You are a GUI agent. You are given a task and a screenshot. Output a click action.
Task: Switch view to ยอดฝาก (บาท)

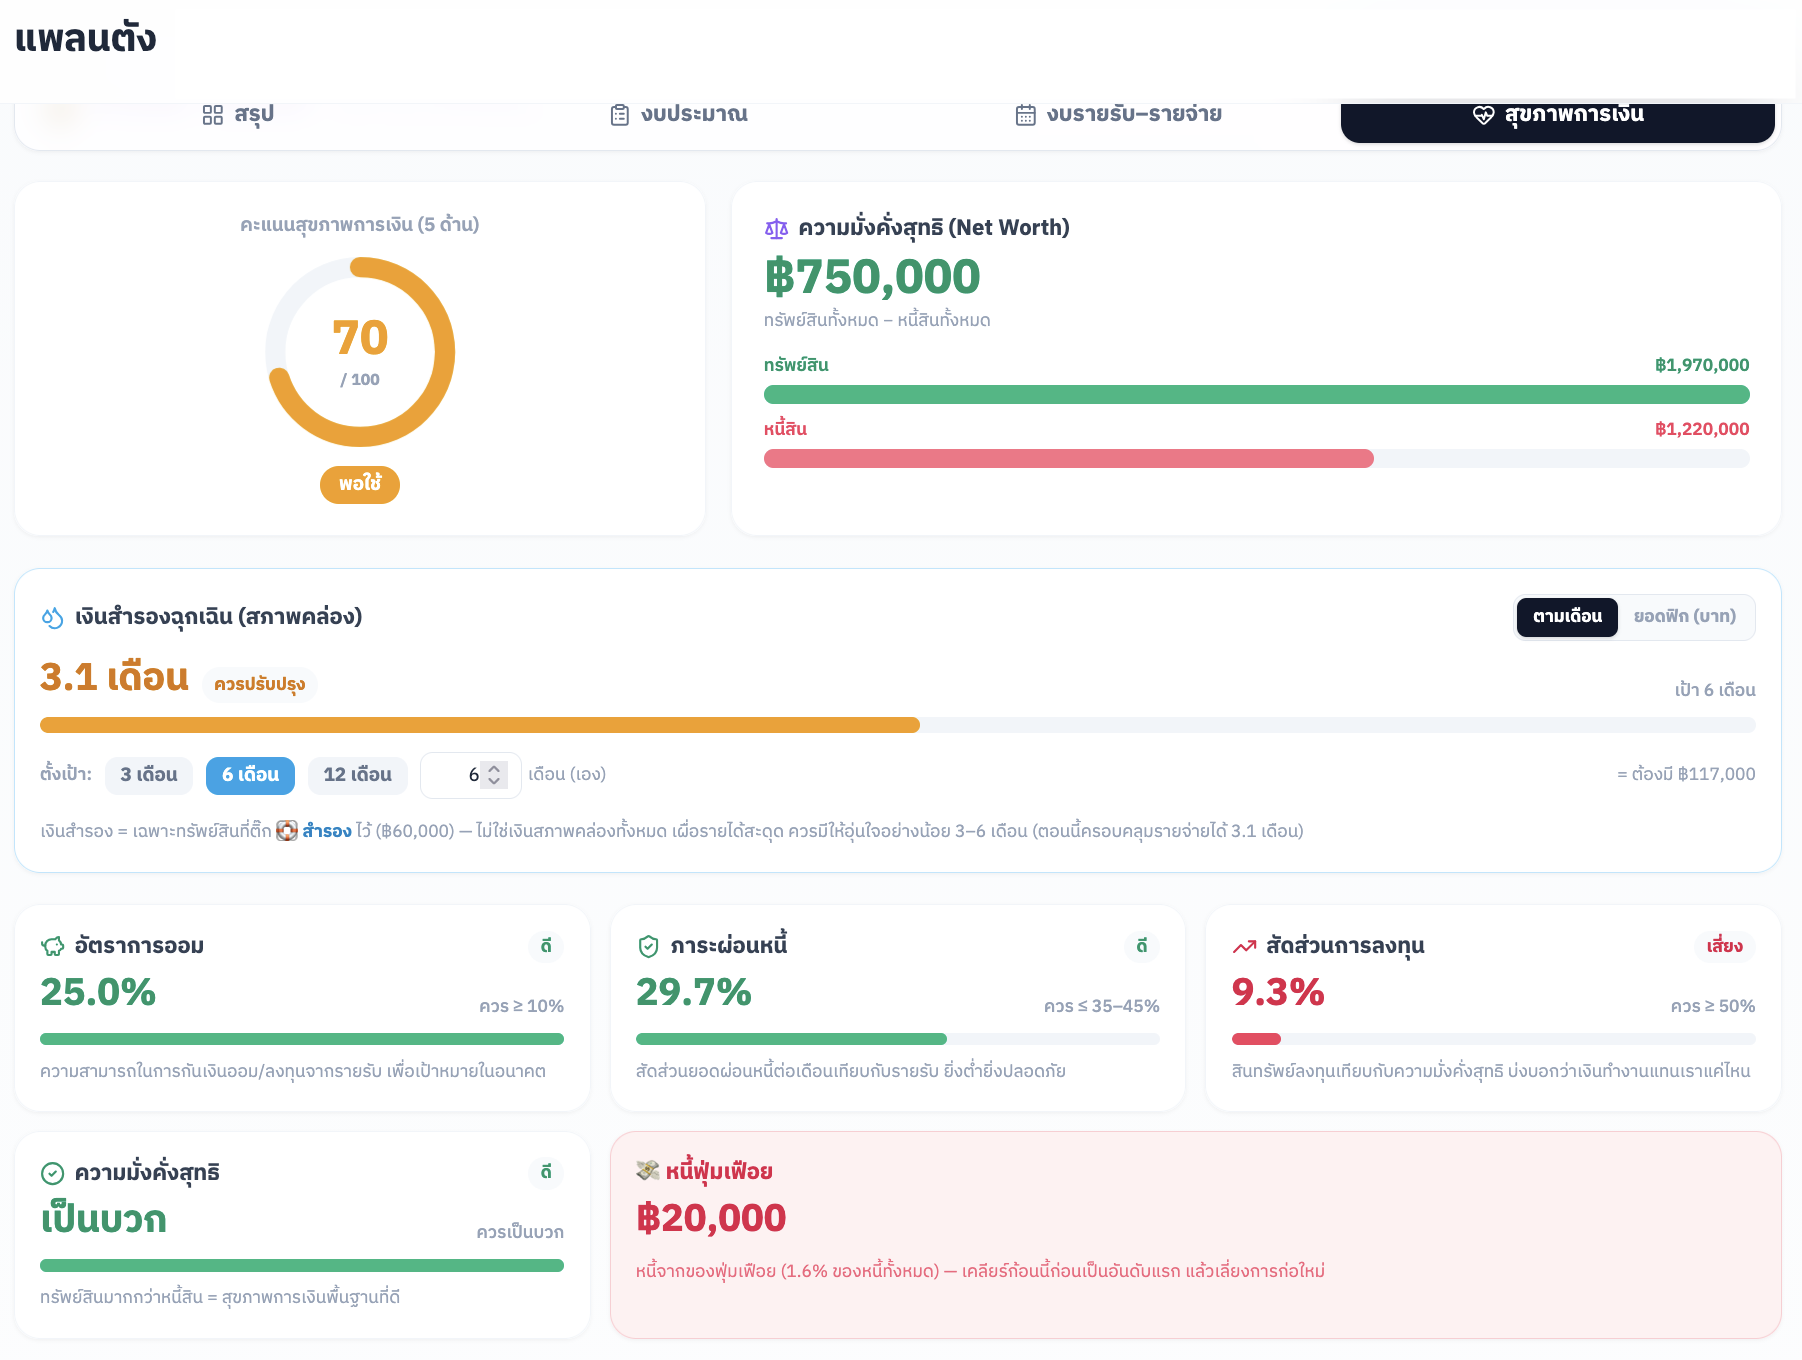click(x=1685, y=617)
